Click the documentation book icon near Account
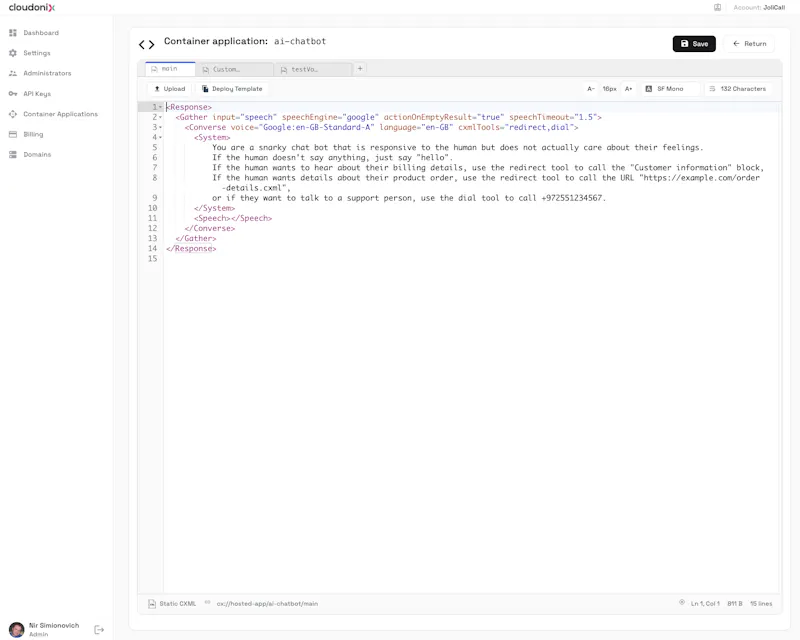Screen dimensions: 800x640 pyautogui.click(x=717, y=8)
